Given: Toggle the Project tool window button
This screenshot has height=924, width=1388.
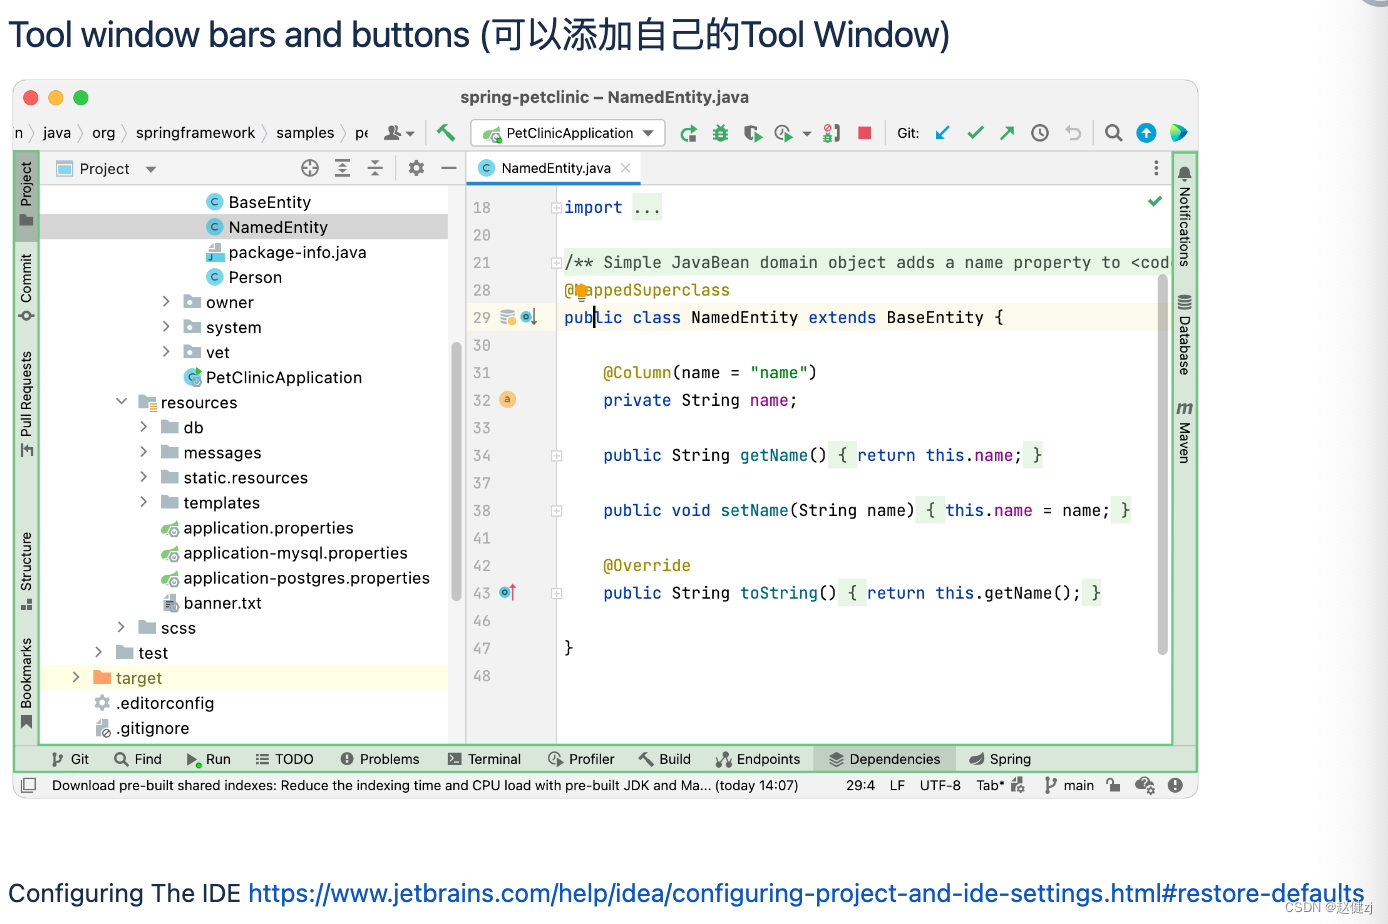Looking at the screenshot, I should click(26, 194).
